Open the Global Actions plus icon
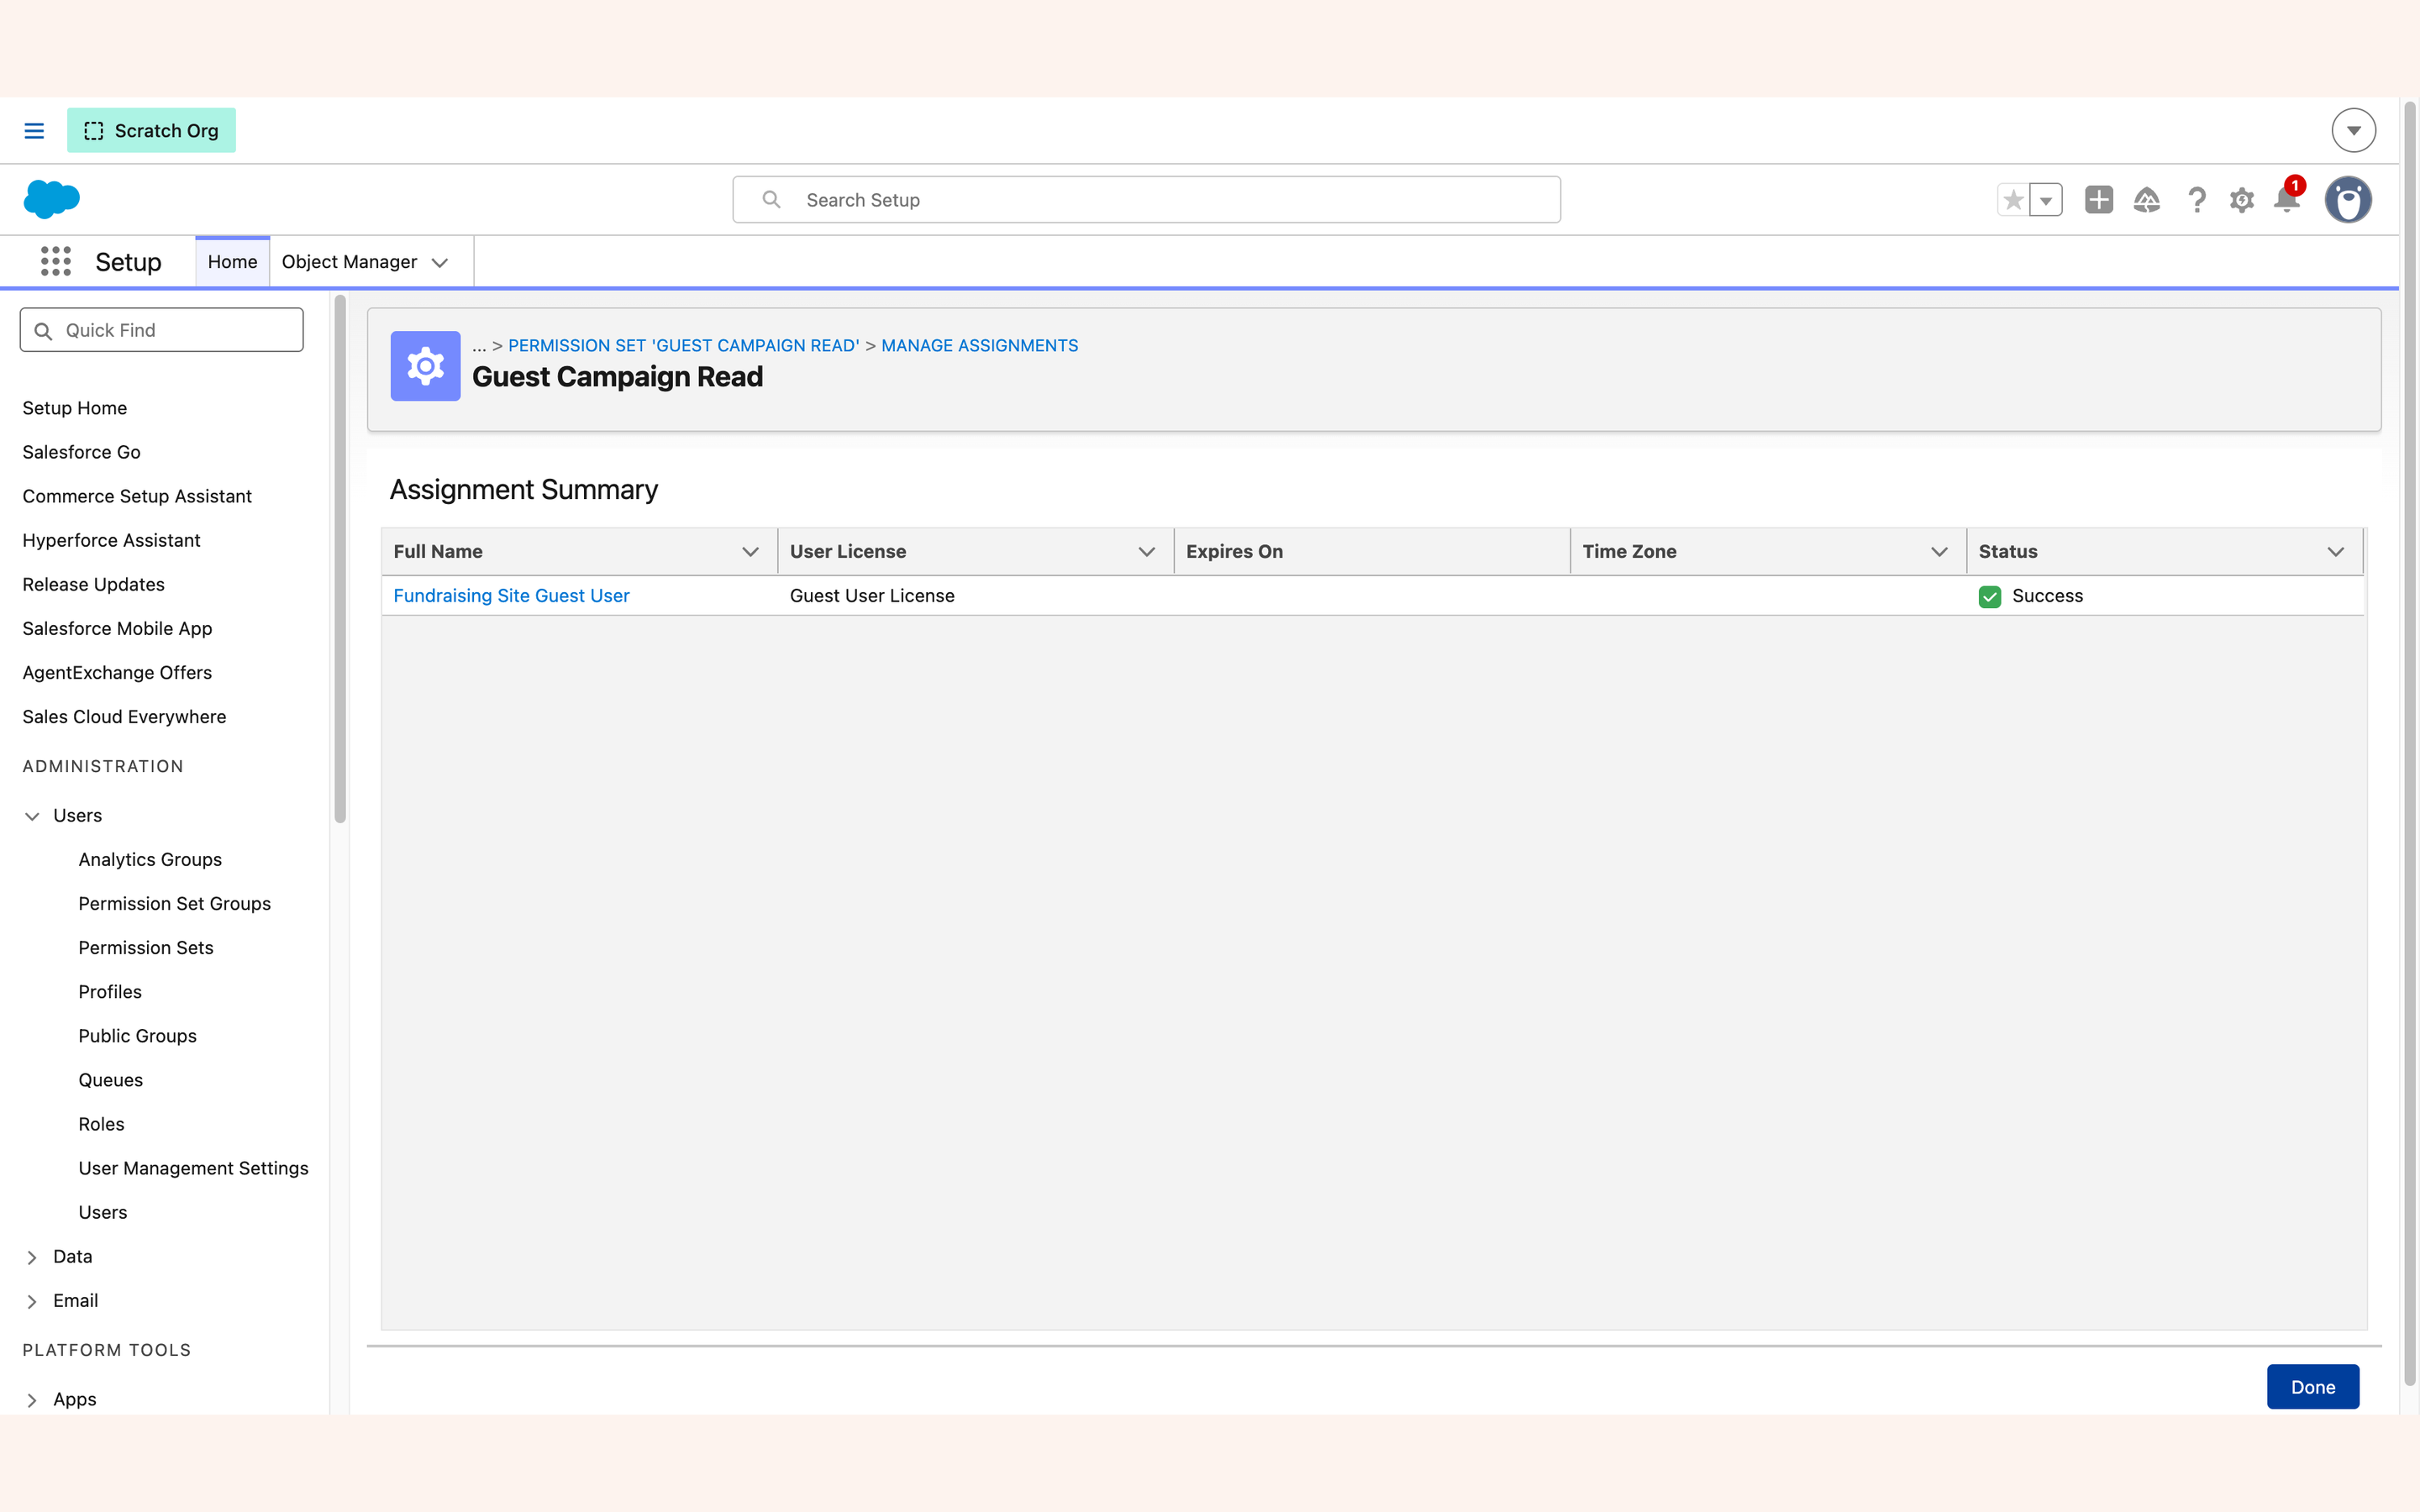Image resolution: width=2420 pixels, height=1512 pixels. 2098,200
